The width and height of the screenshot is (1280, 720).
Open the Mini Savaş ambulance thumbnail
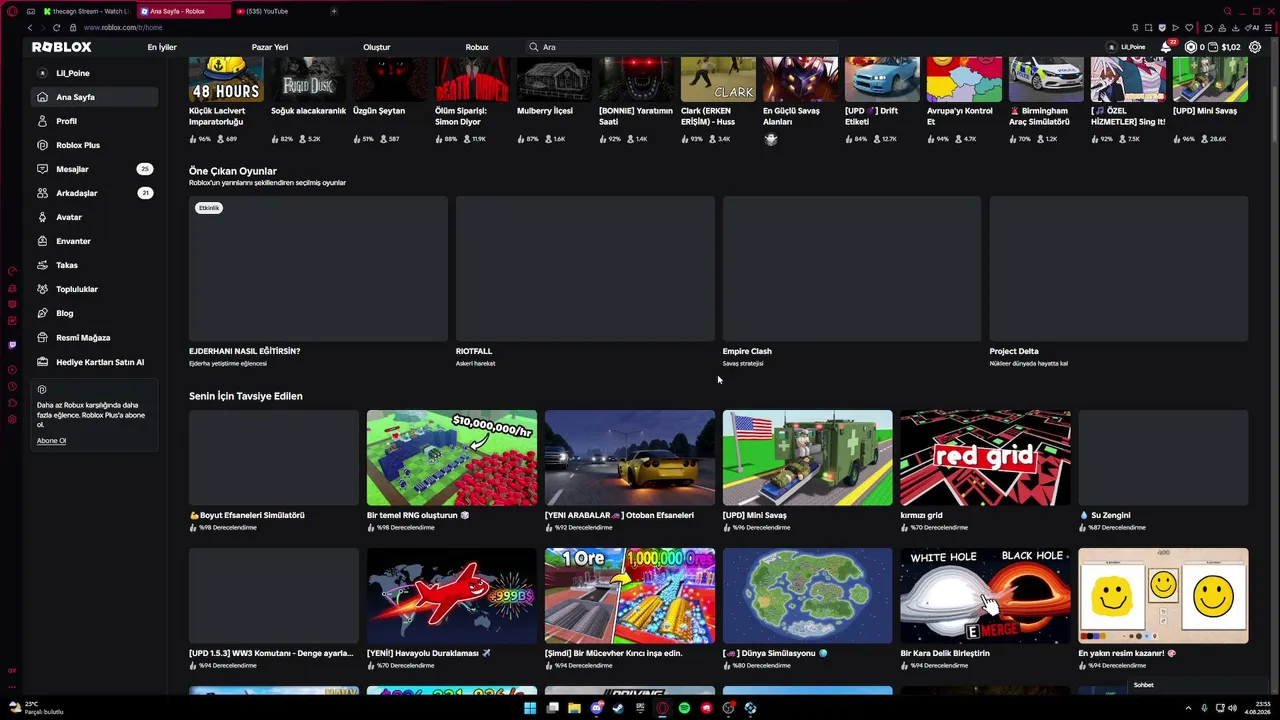click(x=808, y=458)
